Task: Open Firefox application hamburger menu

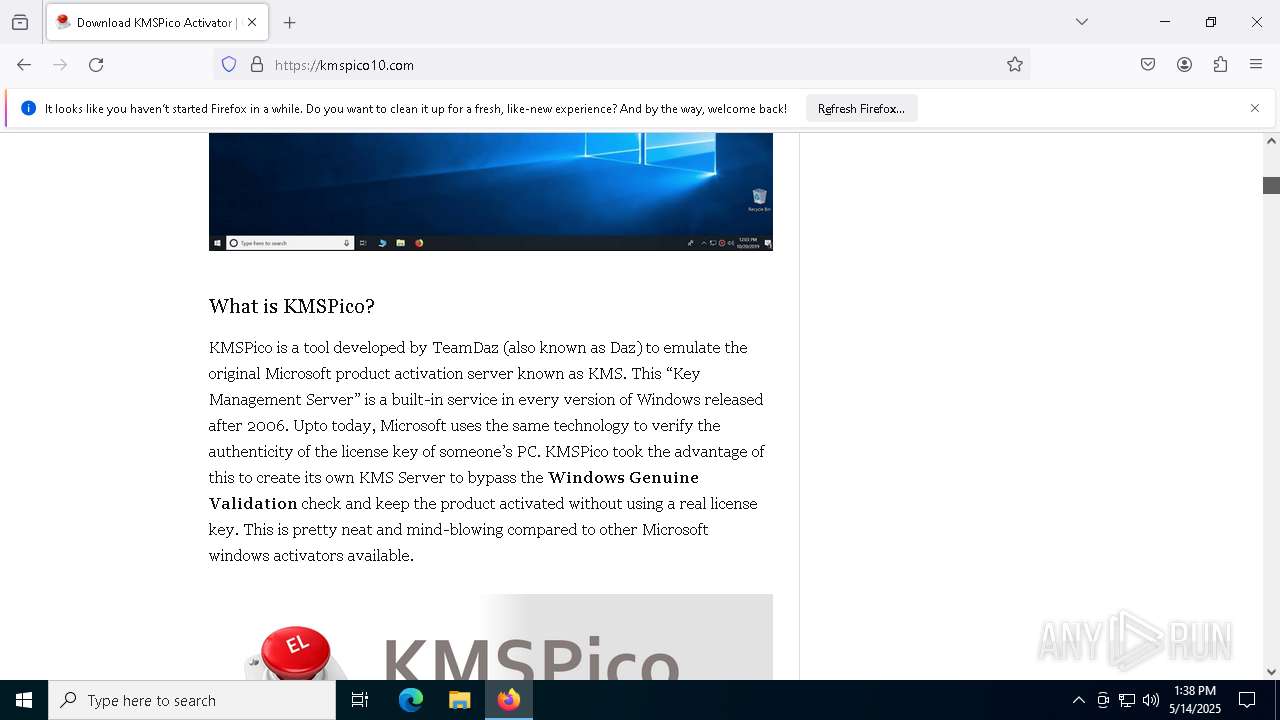Action: click(1256, 64)
